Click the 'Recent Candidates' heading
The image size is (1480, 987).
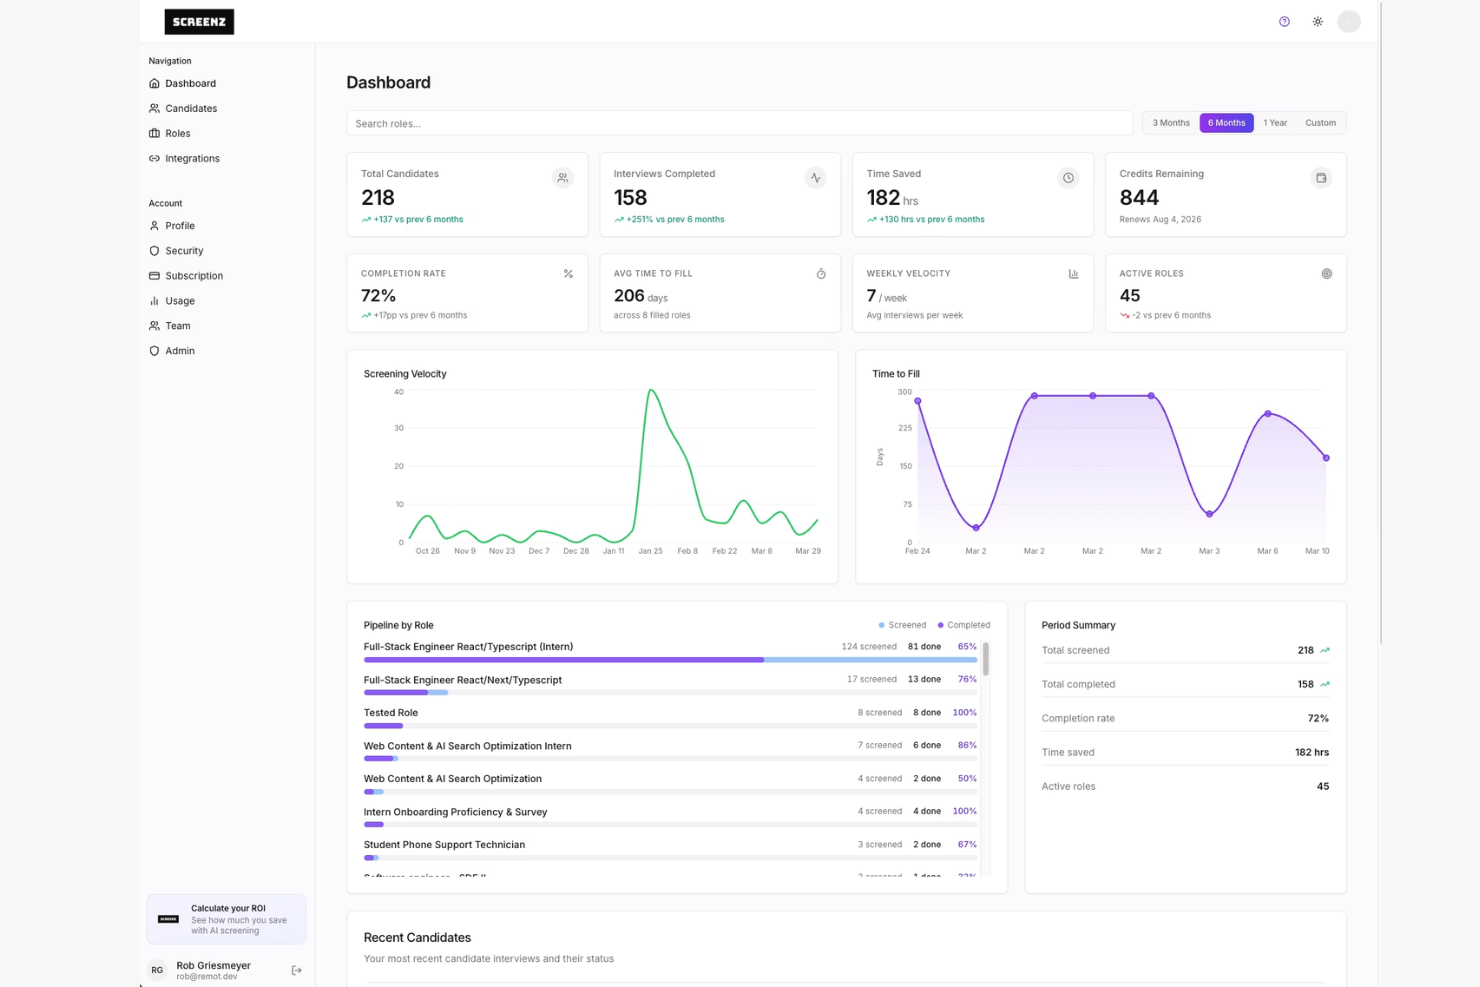pyautogui.click(x=417, y=938)
